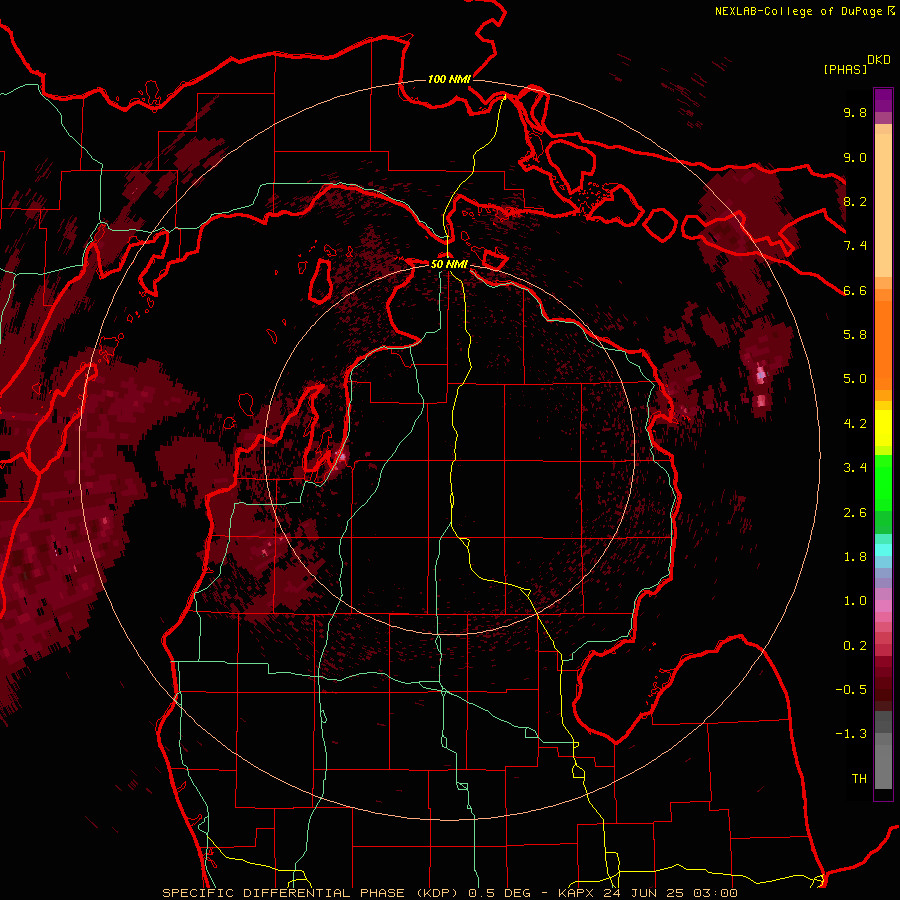This screenshot has width=900, height=900.
Task: Select the yellow segment of the color bar
Action: pos(883,428)
